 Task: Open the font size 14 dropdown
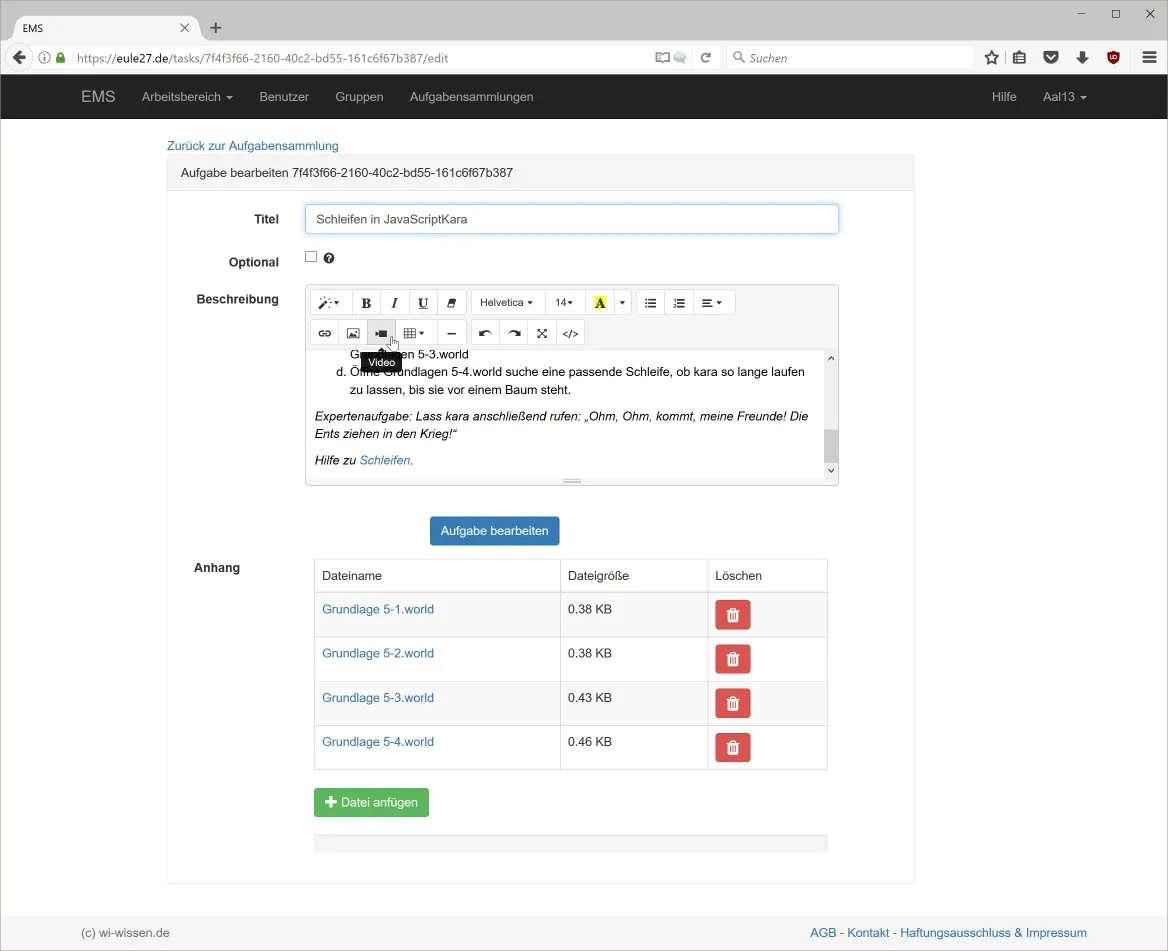[564, 303]
